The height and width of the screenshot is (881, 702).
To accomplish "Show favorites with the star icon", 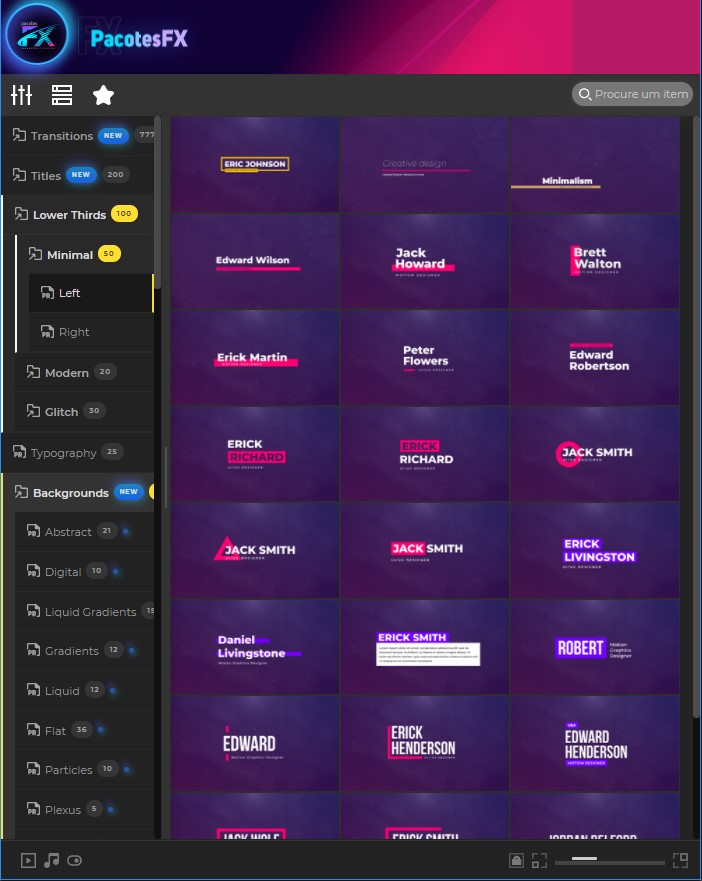I will (x=103, y=95).
